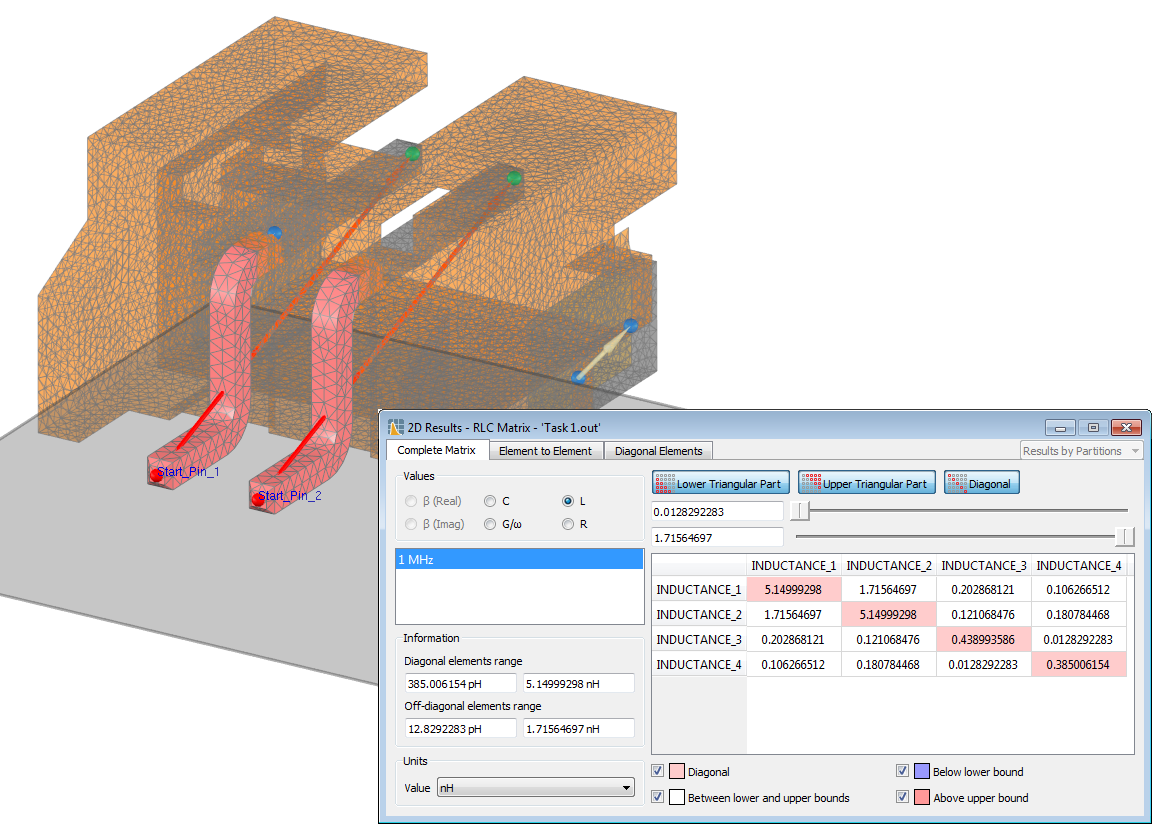1152x824 pixels.
Task: Uncheck the Diagonal legend checkbox
Action: 657,771
